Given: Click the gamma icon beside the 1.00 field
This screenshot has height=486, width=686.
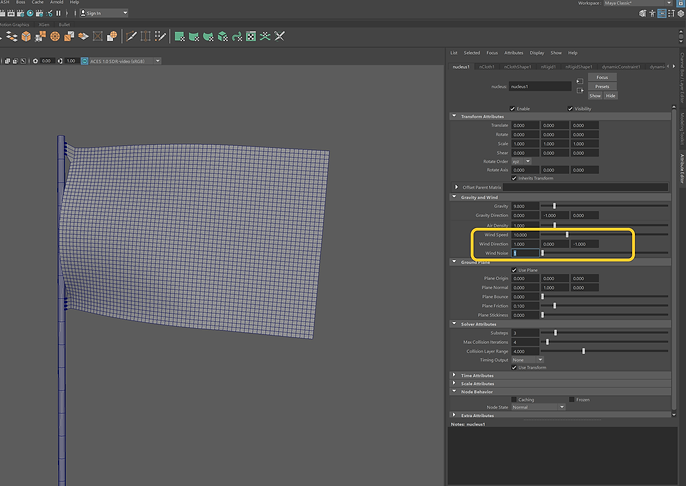Looking at the screenshot, I should 60,61.
